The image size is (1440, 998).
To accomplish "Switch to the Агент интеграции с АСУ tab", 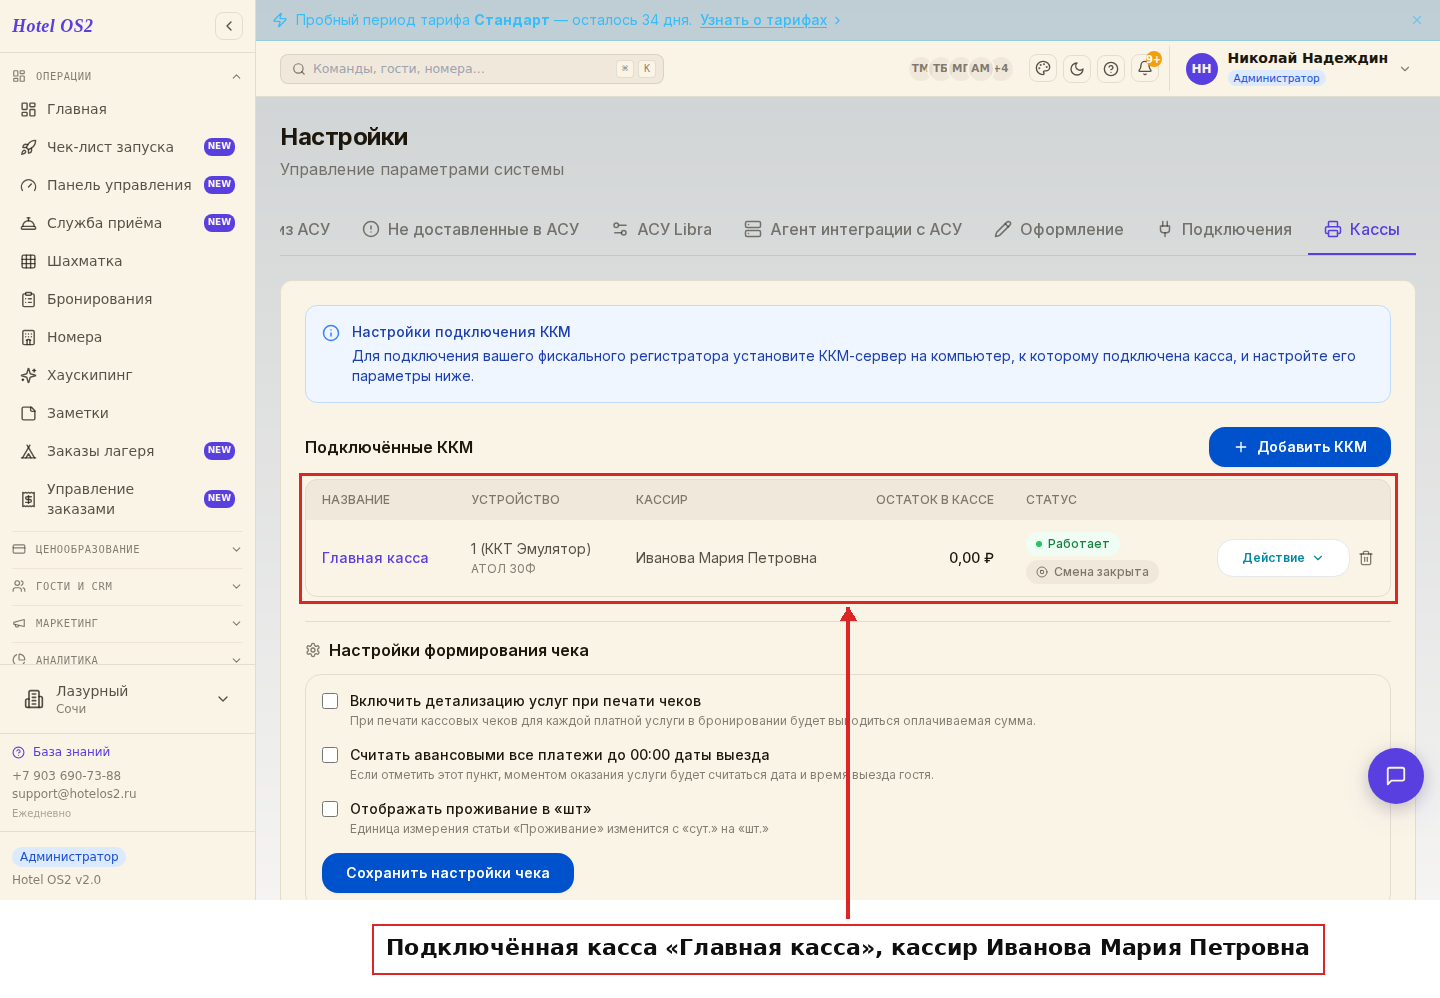I will pyautogui.click(x=853, y=229).
